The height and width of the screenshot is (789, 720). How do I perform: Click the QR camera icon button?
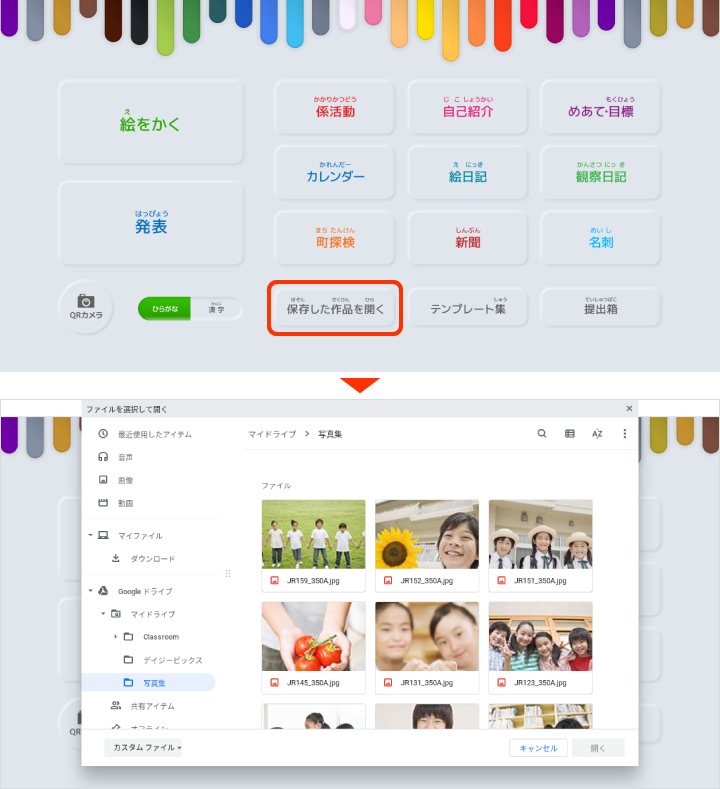pos(86,306)
